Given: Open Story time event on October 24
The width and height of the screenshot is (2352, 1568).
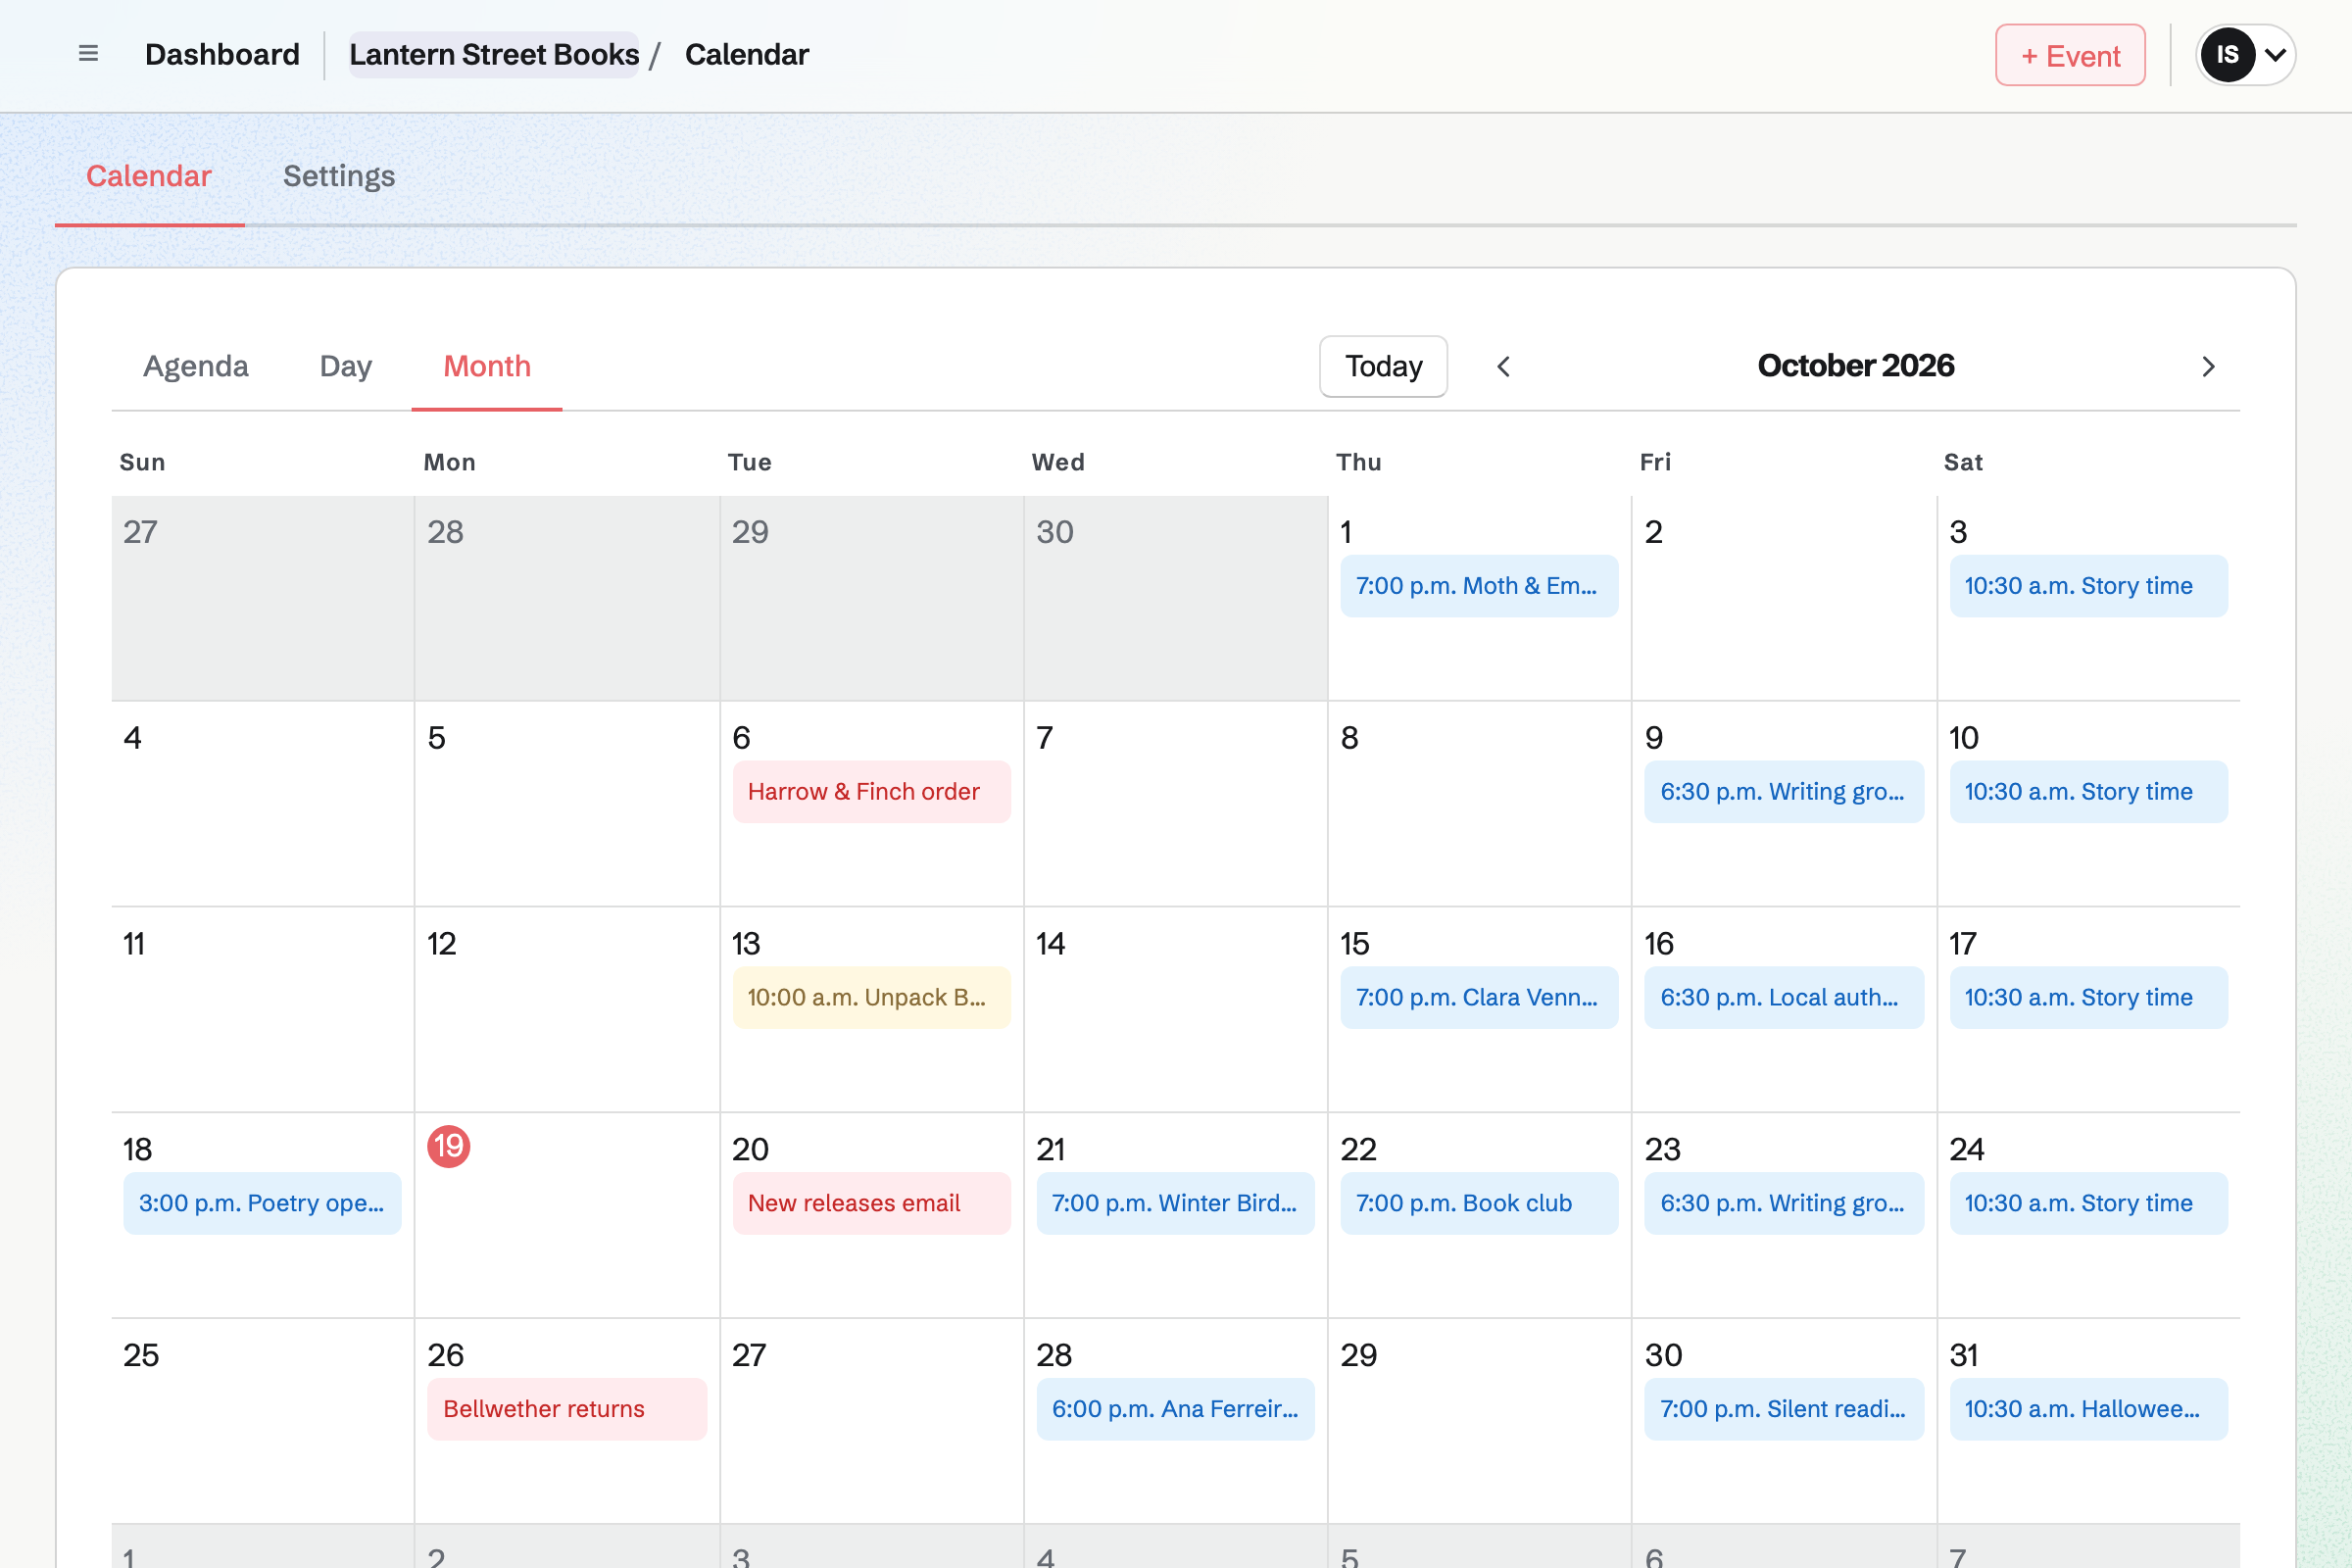Looking at the screenshot, I should point(2088,1203).
